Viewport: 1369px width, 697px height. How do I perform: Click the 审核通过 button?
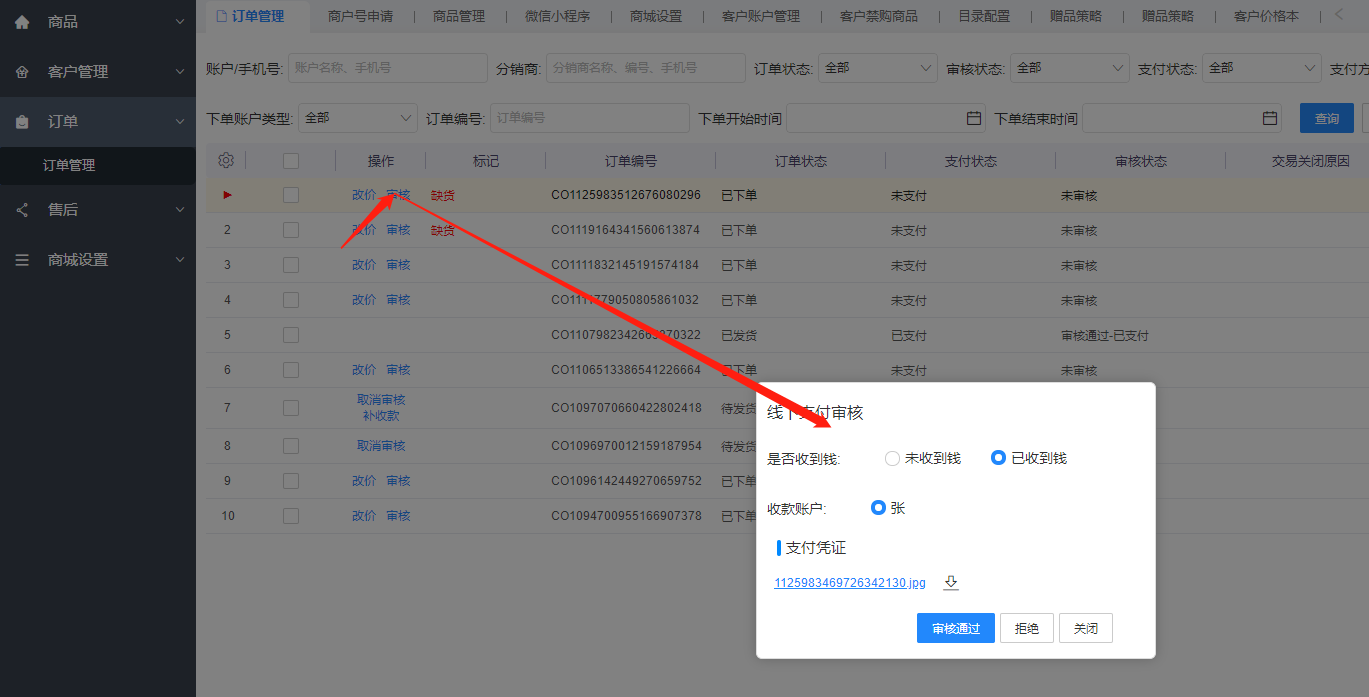click(x=956, y=628)
